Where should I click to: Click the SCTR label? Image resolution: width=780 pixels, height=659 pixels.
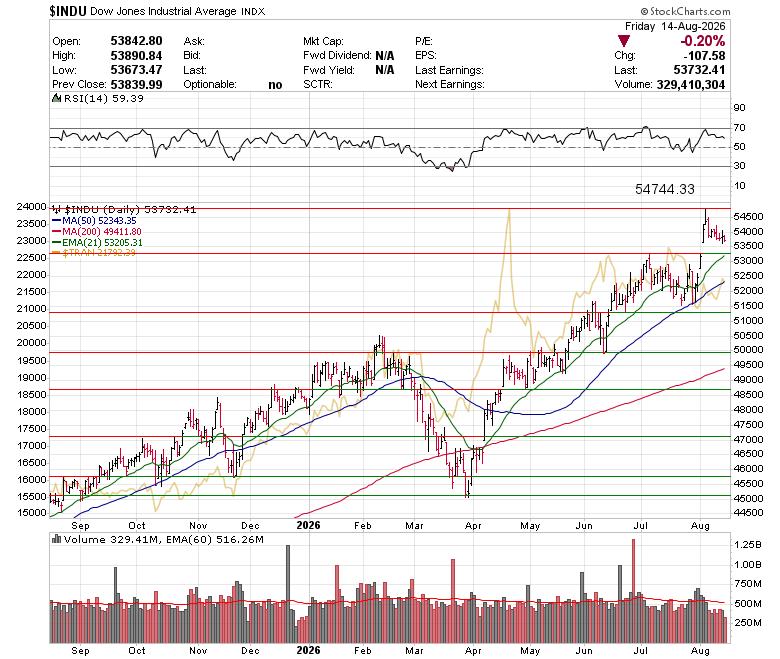coord(317,85)
